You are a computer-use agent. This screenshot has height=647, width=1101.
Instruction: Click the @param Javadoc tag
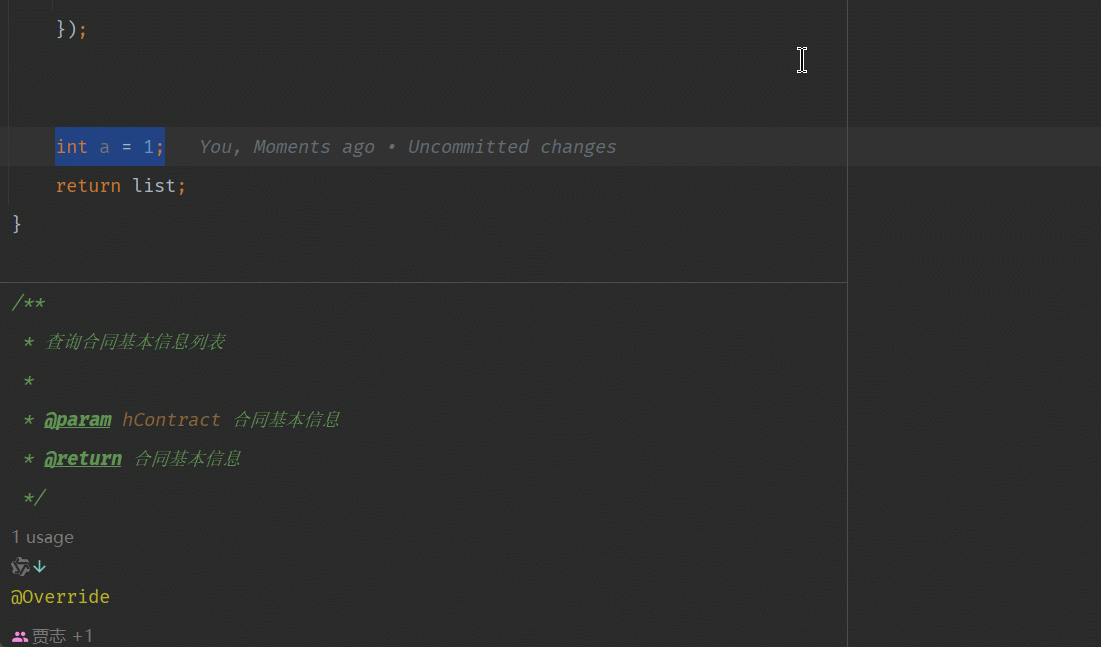point(77,420)
